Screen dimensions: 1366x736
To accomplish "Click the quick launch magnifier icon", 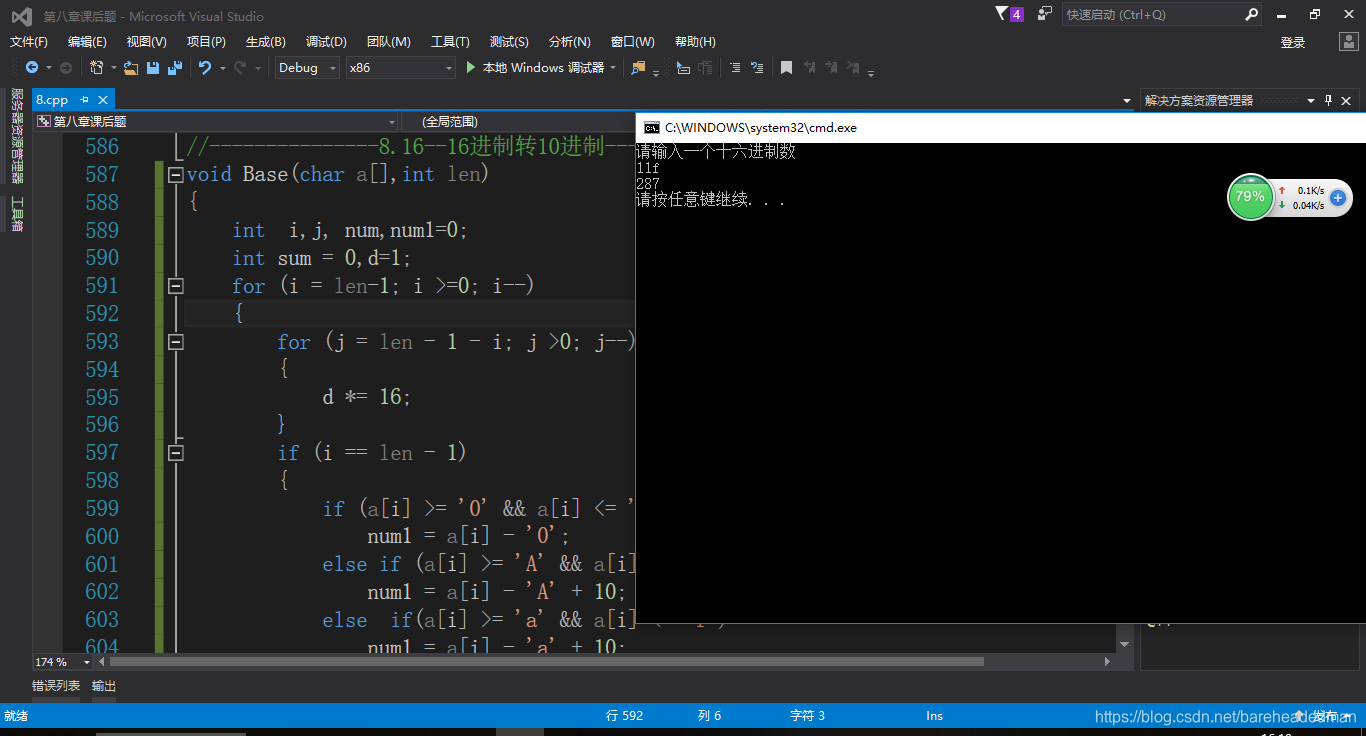I will click(x=1251, y=14).
